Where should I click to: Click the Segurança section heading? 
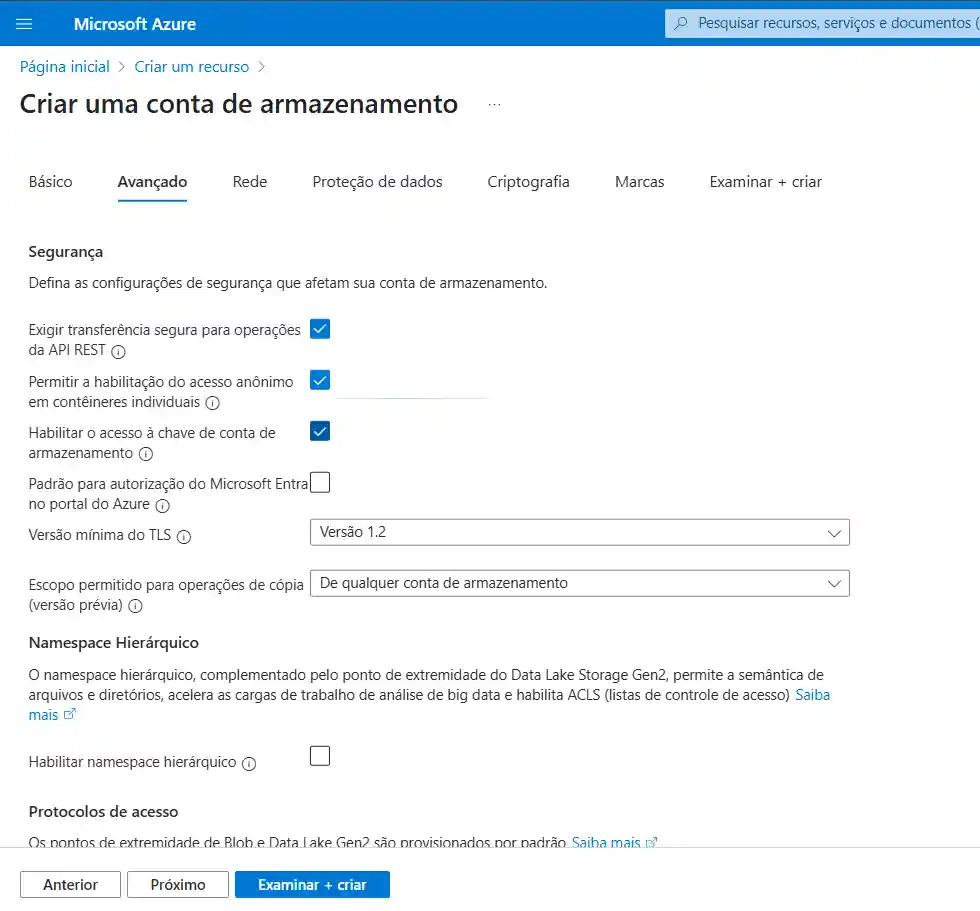tap(66, 252)
